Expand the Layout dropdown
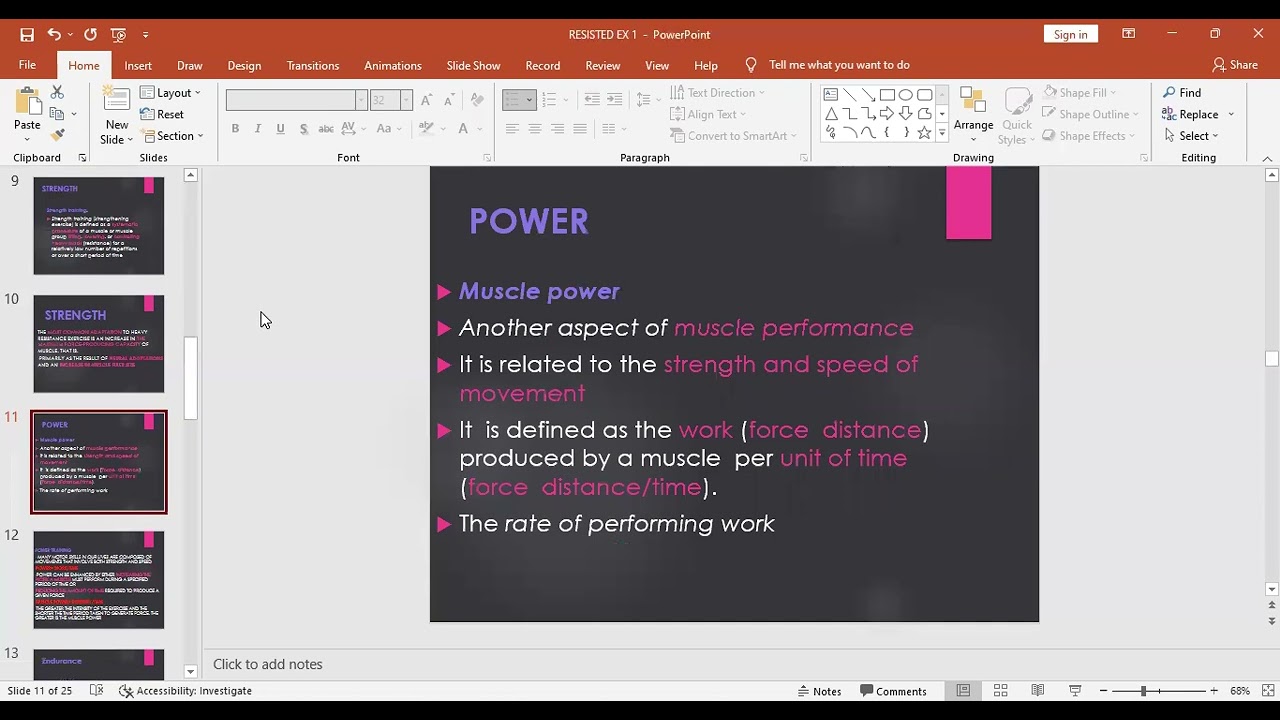This screenshot has height=720, width=1280. [x=171, y=92]
